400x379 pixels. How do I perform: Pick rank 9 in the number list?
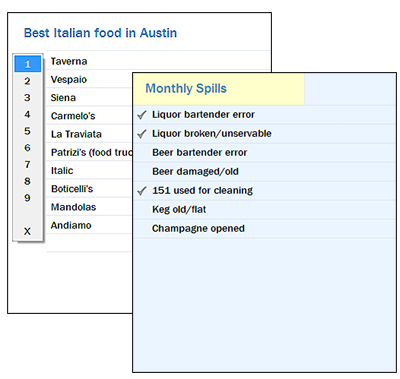click(x=28, y=198)
